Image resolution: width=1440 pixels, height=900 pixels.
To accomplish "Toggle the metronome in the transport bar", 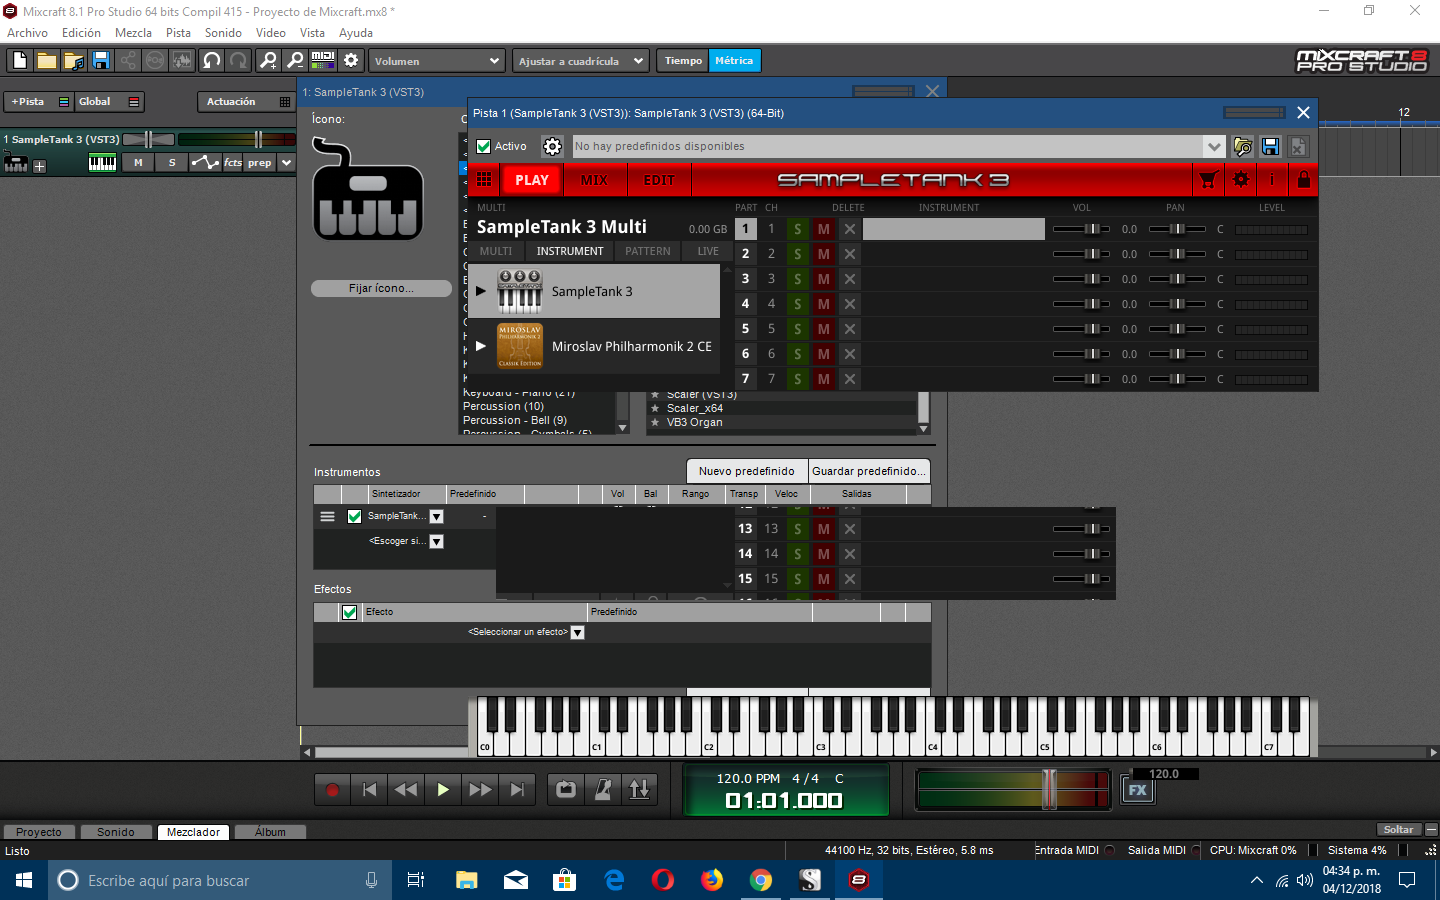I will 603,789.
